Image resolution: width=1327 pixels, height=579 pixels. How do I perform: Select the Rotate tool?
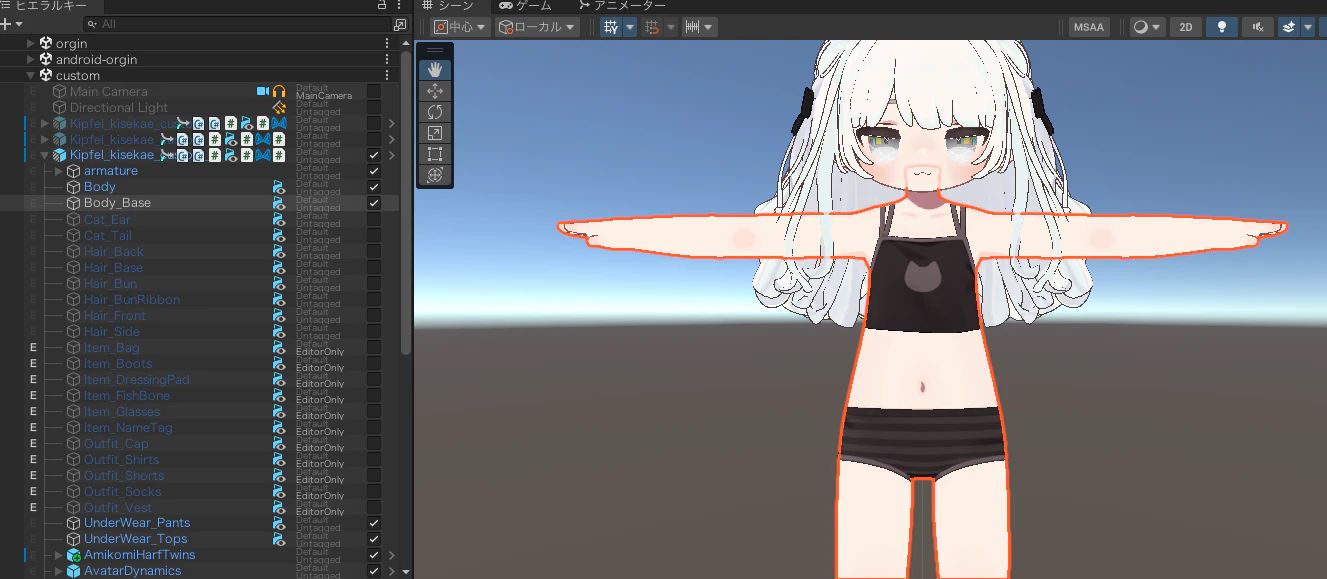[434, 112]
